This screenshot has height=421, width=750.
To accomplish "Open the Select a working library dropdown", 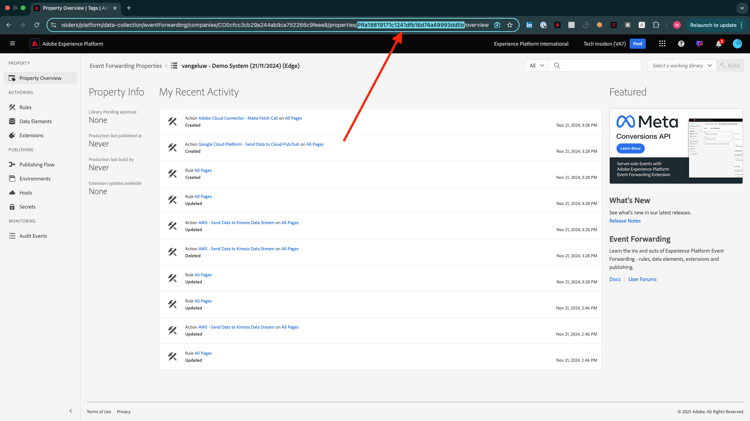I will click(x=682, y=66).
